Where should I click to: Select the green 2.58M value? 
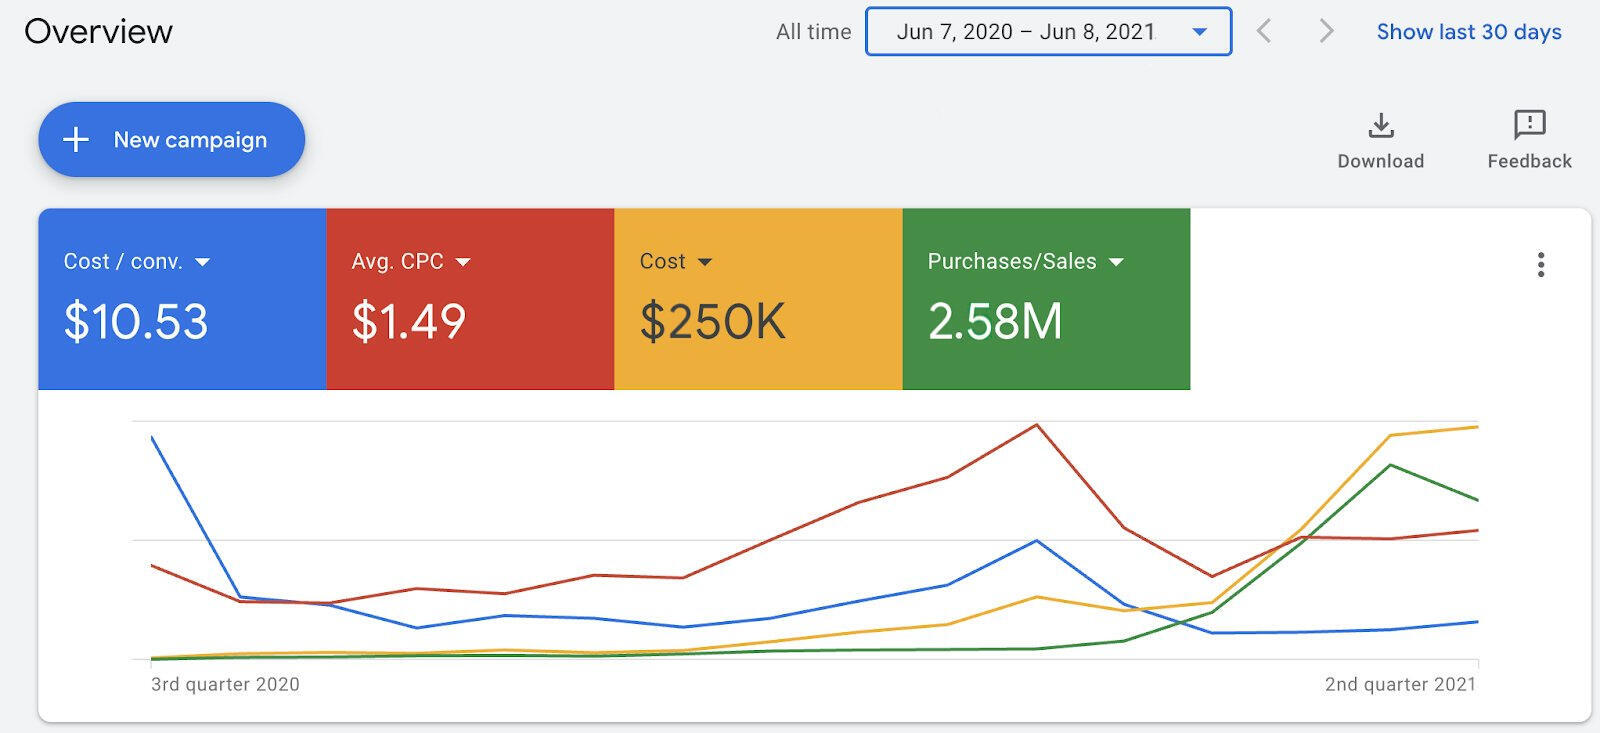995,322
